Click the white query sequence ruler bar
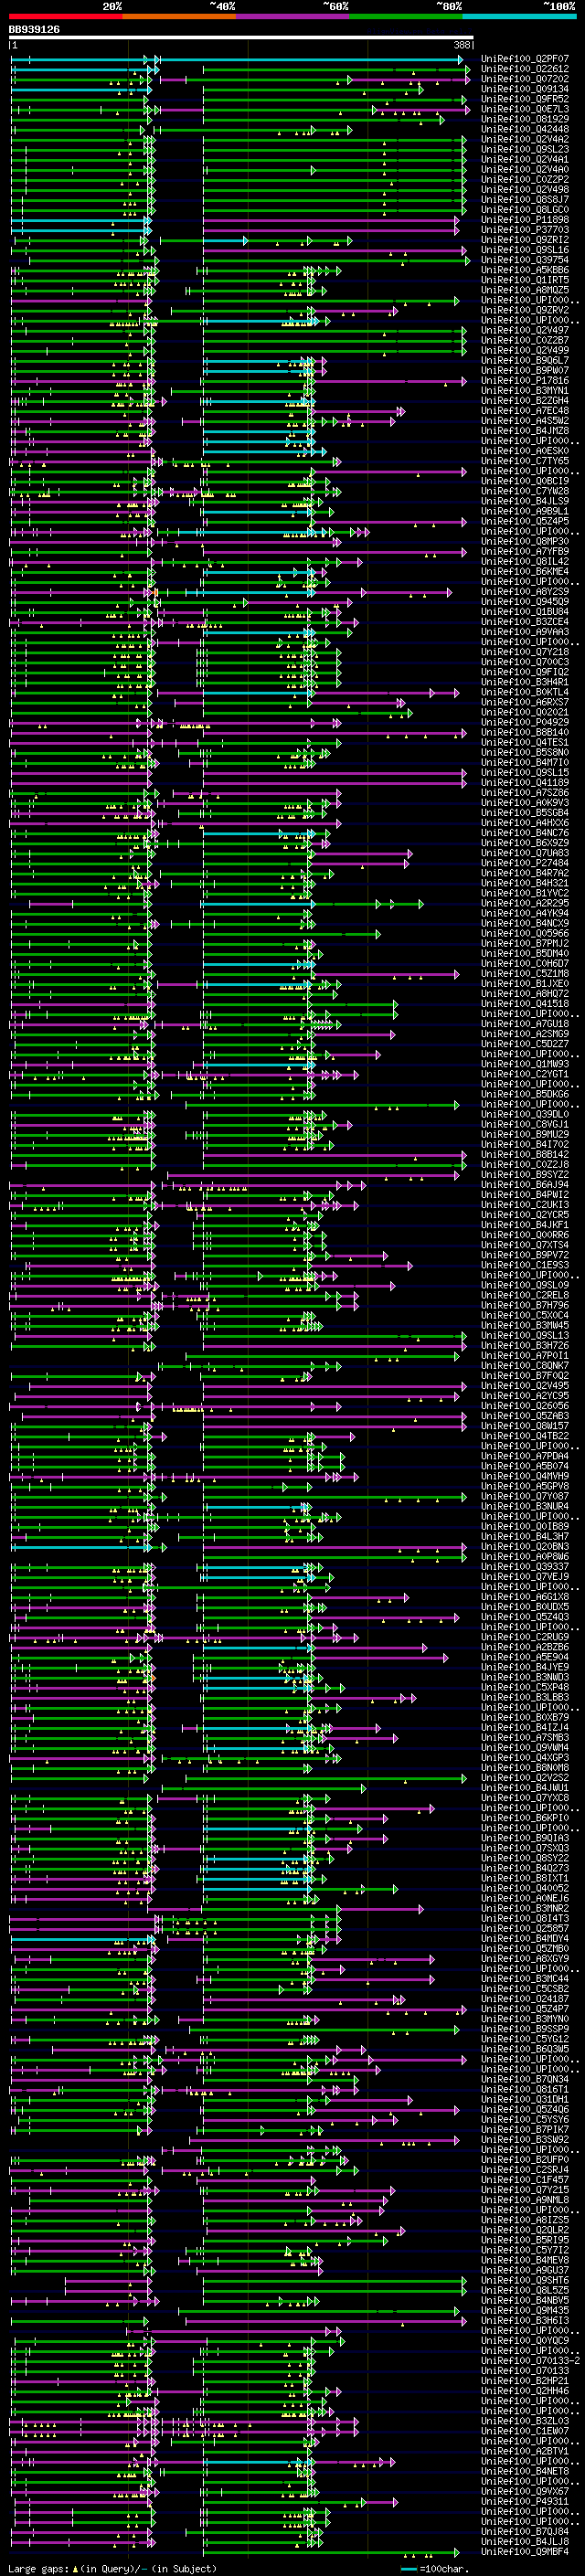The image size is (585, 2576). 241,38
